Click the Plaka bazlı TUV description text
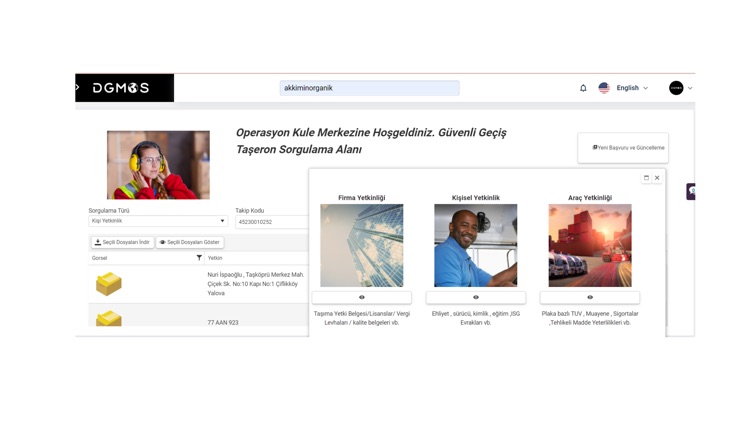This screenshot has height=422, width=750. pos(590,318)
